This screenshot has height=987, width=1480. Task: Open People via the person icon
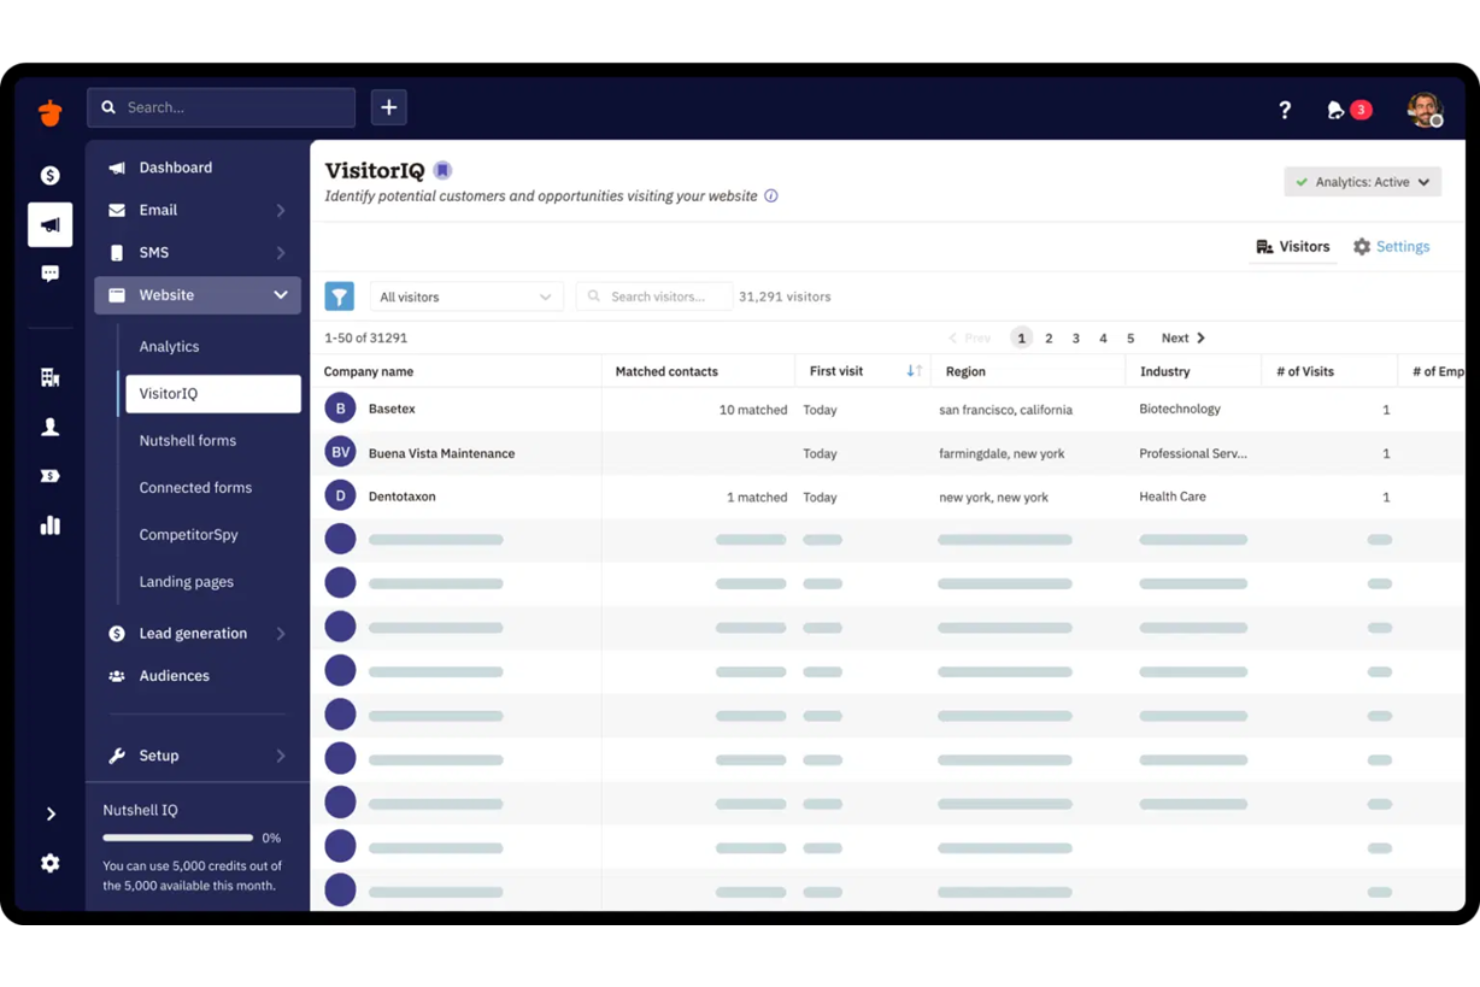coord(50,427)
